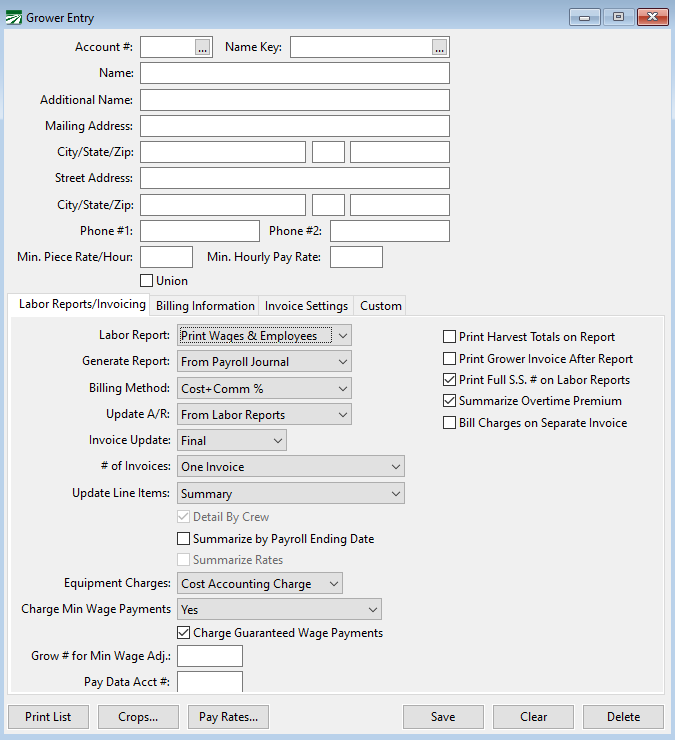Click the Pay Rates... button
The image size is (675, 740).
click(229, 717)
